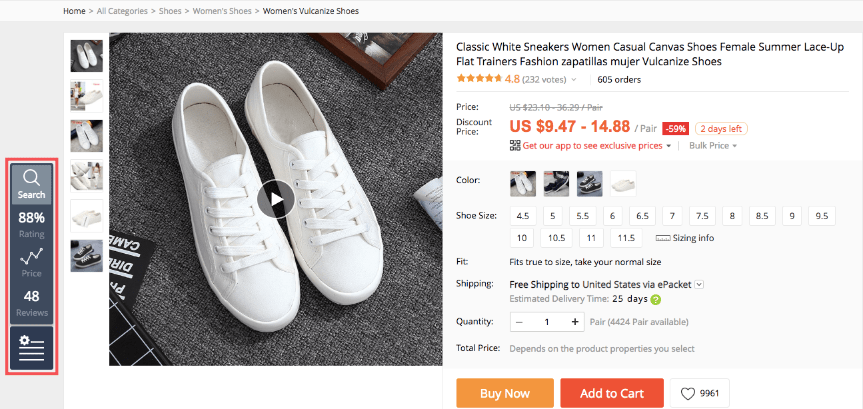Expand the votes rating breakdown arrow
Image resolution: width=863 pixels, height=409 pixels.
[574, 80]
